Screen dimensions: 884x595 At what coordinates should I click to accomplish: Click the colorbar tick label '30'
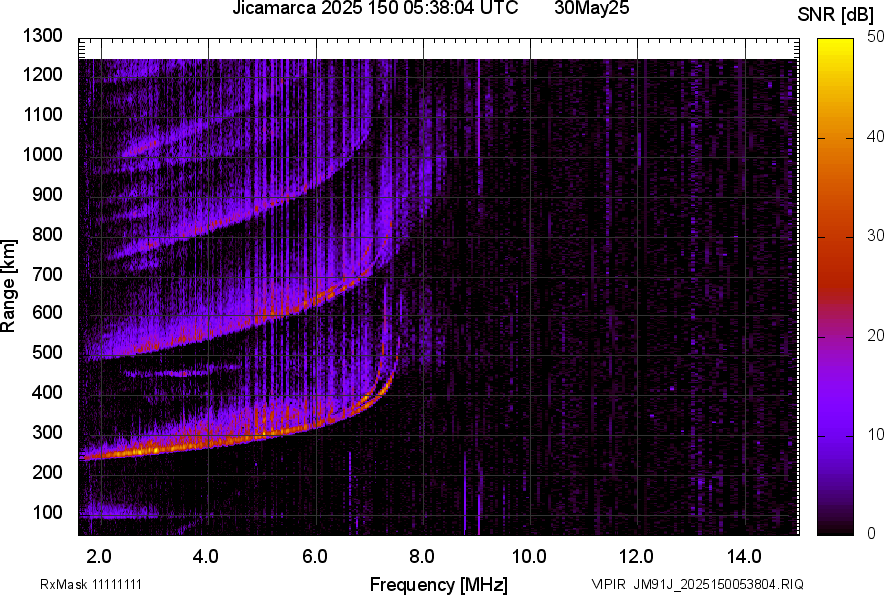[x=875, y=235]
